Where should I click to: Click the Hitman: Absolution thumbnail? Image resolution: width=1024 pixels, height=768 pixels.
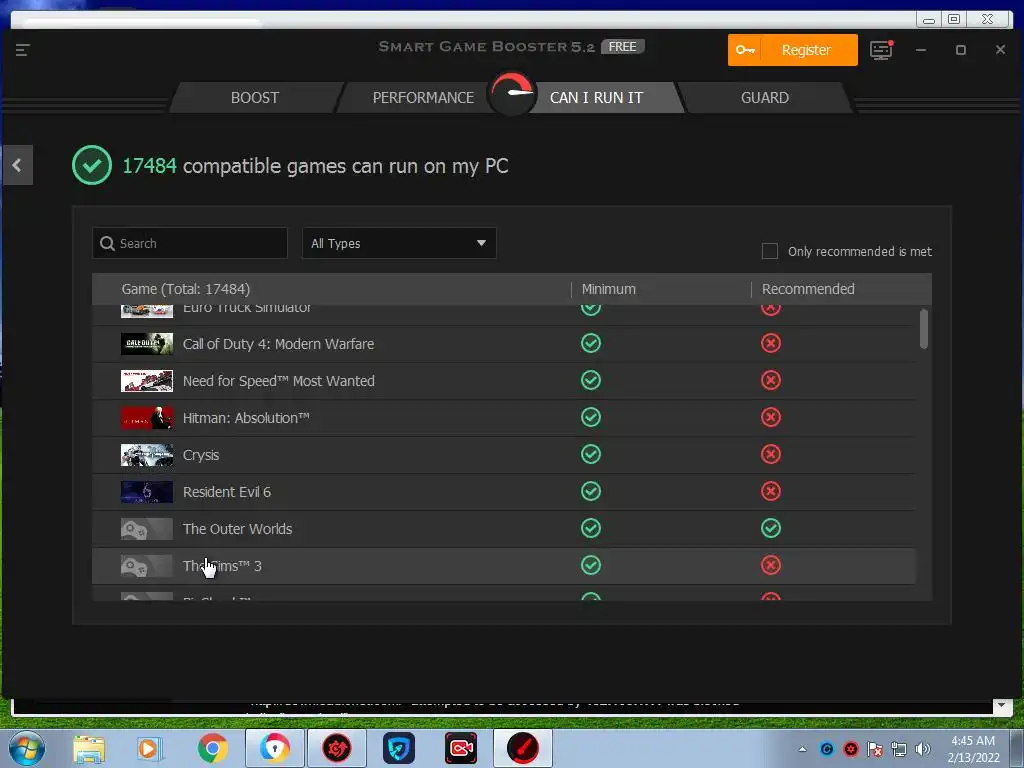coord(147,418)
